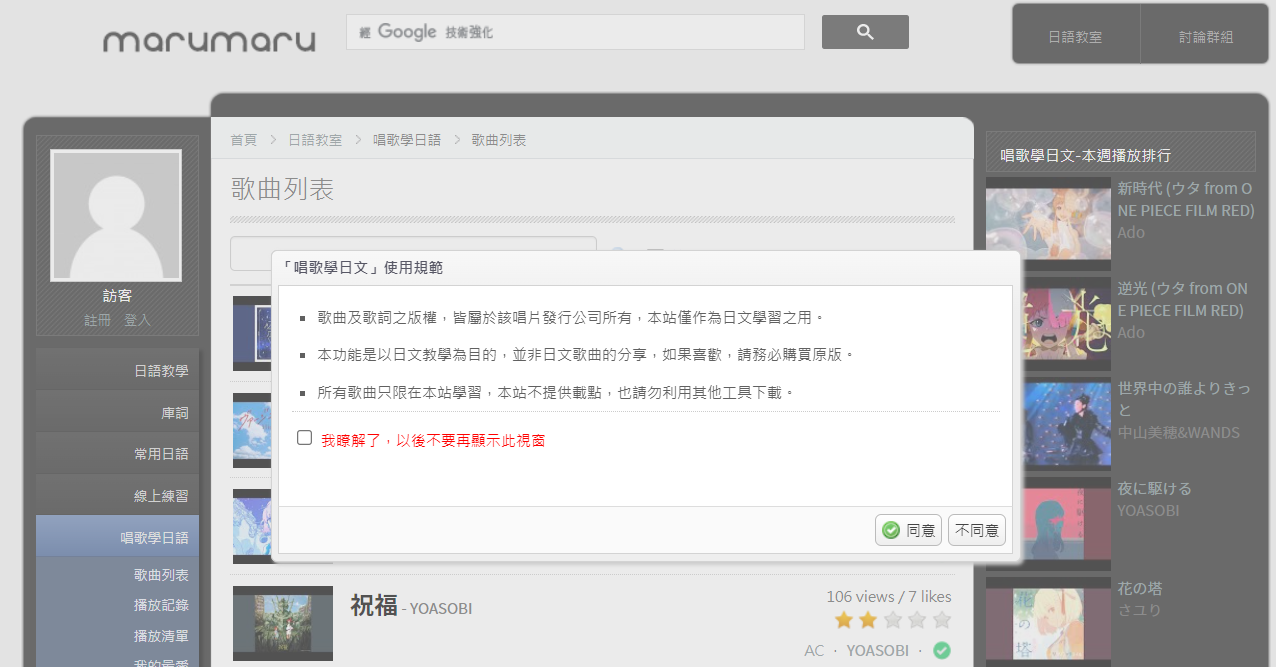Open 夜に駆ける in weekly ranking
The height and width of the screenshot is (667, 1276).
coord(1154,488)
